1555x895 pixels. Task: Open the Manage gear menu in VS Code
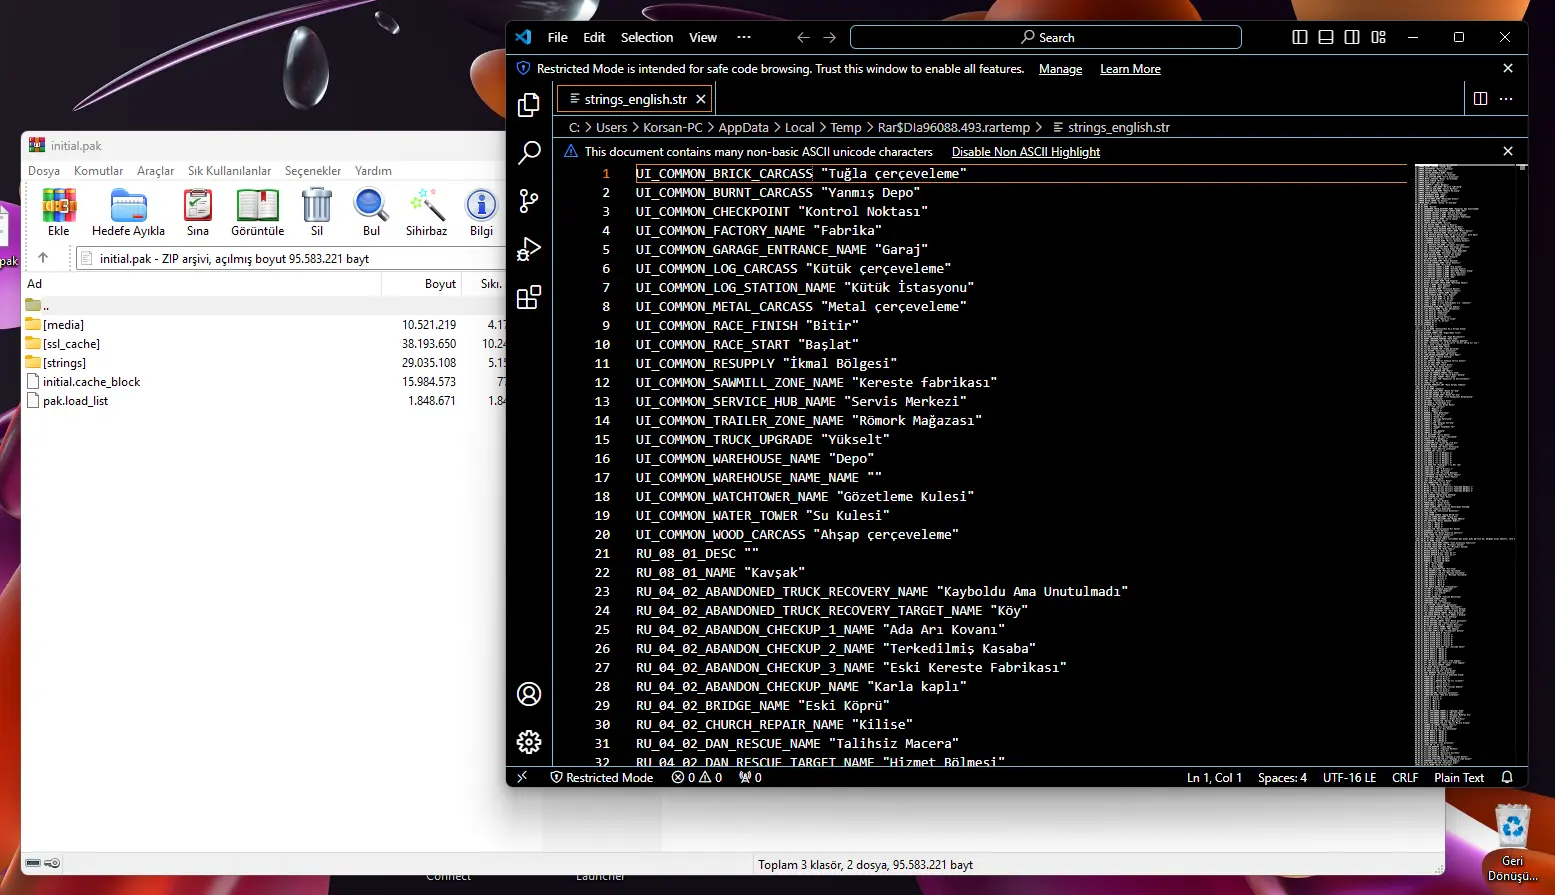point(529,741)
